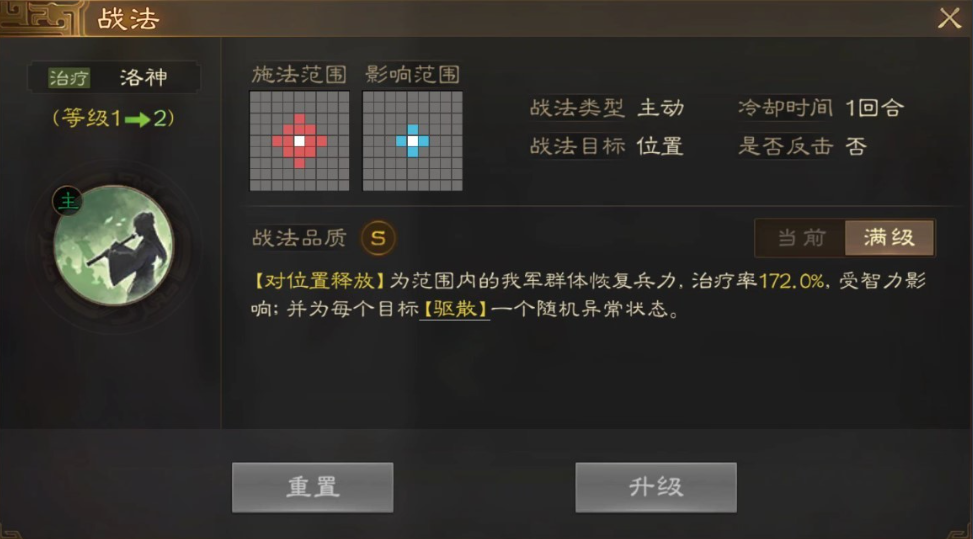Switch description to 满级 level
The image size is (973, 539).
(x=889, y=238)
